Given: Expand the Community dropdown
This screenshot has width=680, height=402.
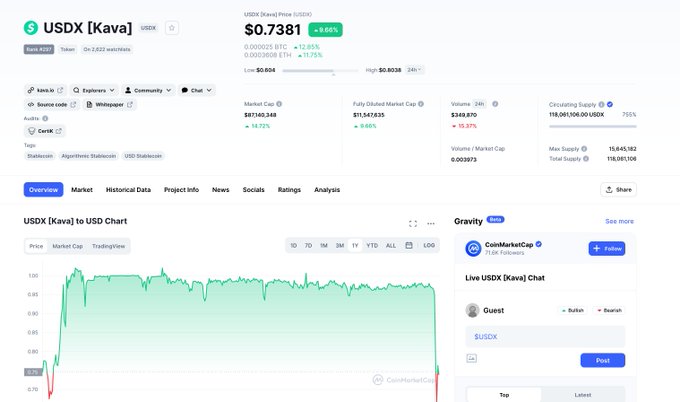Looking at the screenshot, I should pos(148,90).
